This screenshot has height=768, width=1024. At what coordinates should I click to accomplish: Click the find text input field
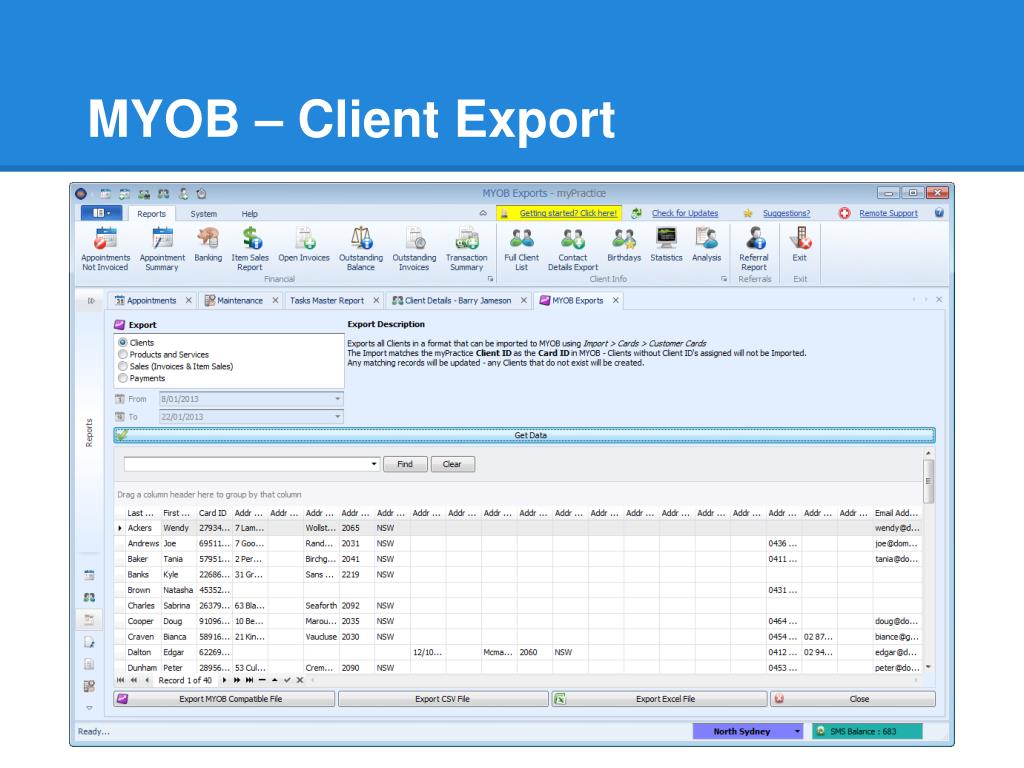[x=246, y=464]
